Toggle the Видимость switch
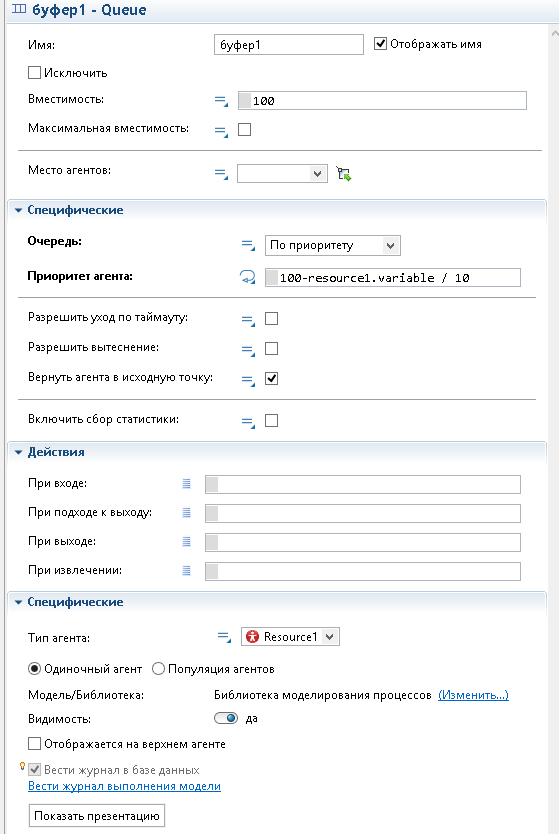The width and height of the screenshot is (559, 834). [226, 719]
